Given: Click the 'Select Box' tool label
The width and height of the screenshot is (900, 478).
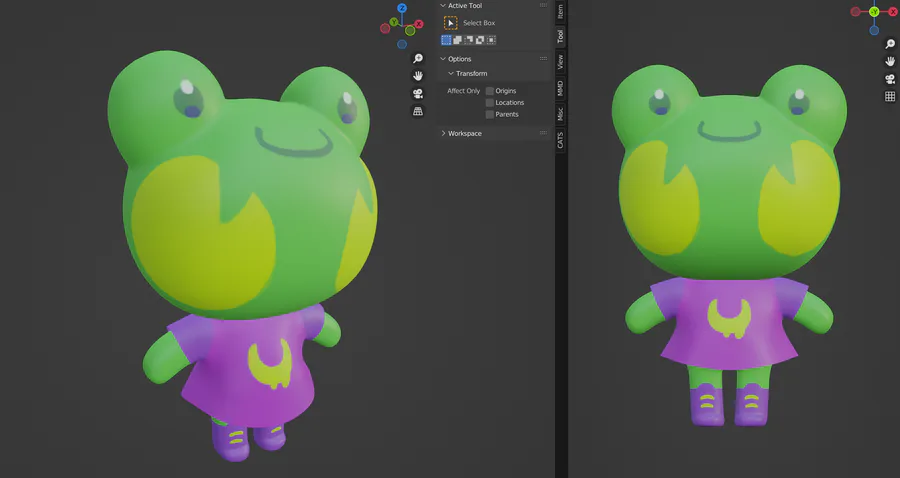Looking at the screenshot, I should click(x=479, y=23).
